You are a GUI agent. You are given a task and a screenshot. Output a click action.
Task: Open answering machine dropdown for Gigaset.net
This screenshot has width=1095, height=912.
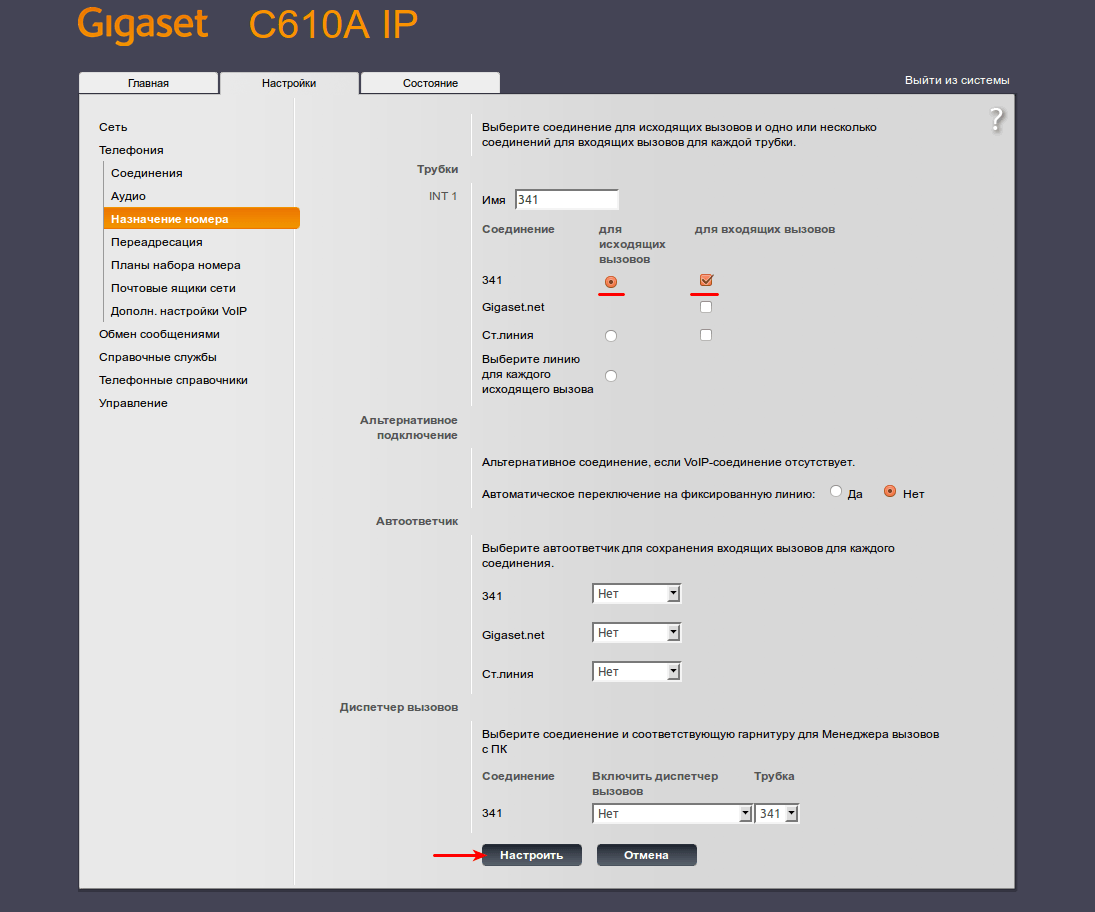636,633
